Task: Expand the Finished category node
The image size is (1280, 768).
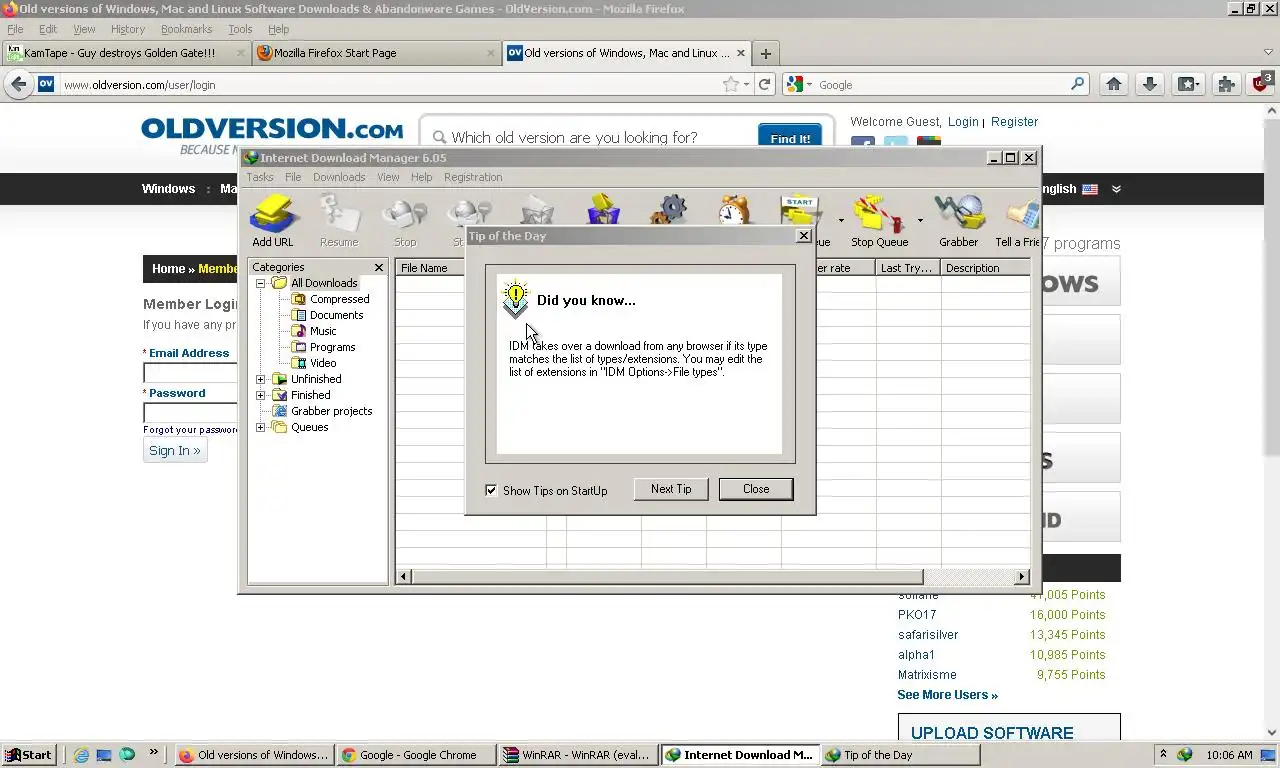Action: click(261, 395)
